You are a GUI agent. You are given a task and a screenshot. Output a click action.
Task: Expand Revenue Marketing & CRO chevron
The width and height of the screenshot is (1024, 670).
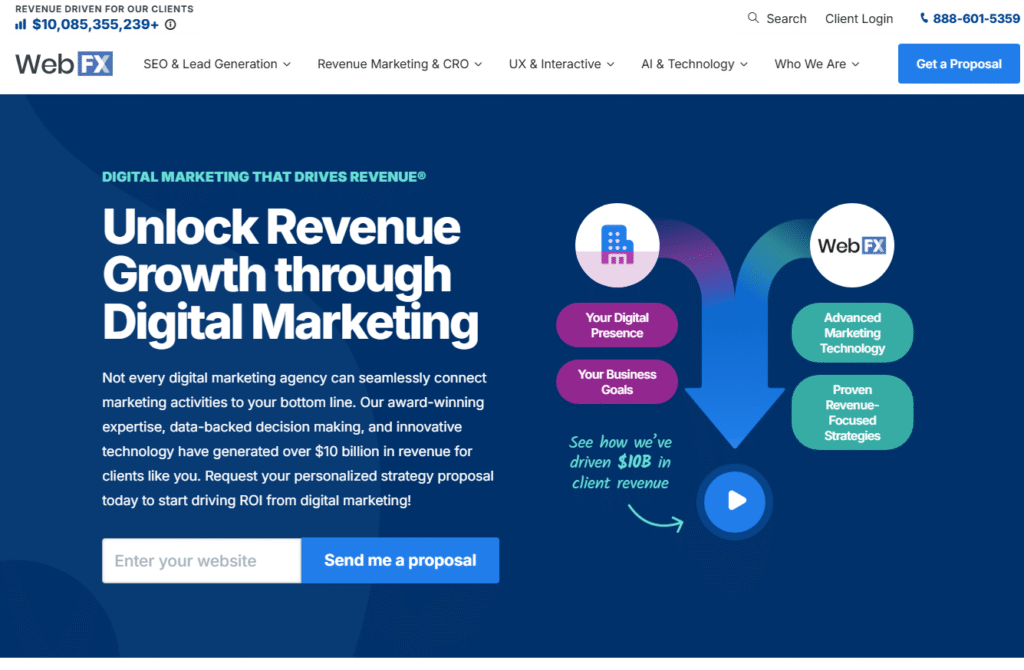pos(478,65)
